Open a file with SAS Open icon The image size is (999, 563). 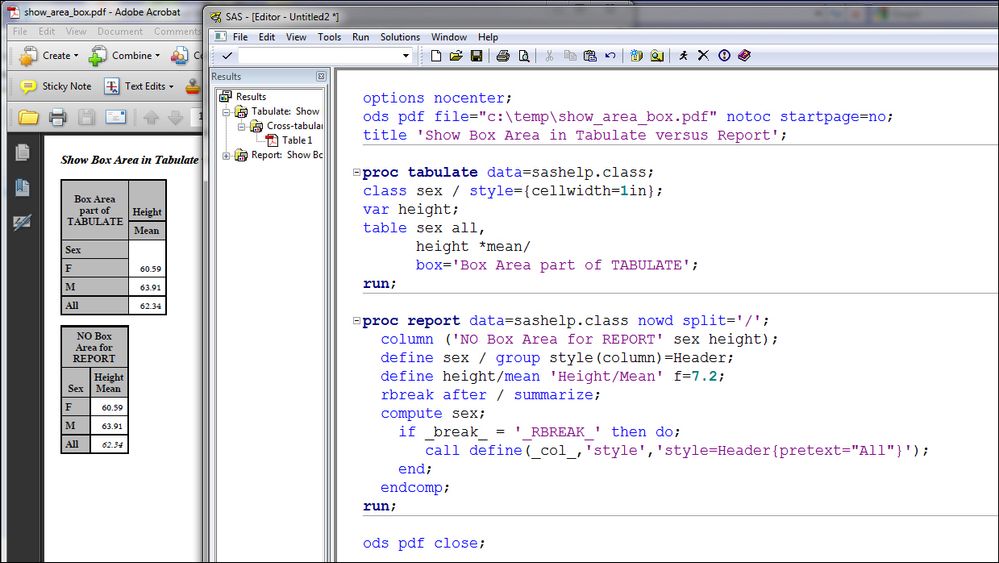pyautogui.click(x=456, y=56)
